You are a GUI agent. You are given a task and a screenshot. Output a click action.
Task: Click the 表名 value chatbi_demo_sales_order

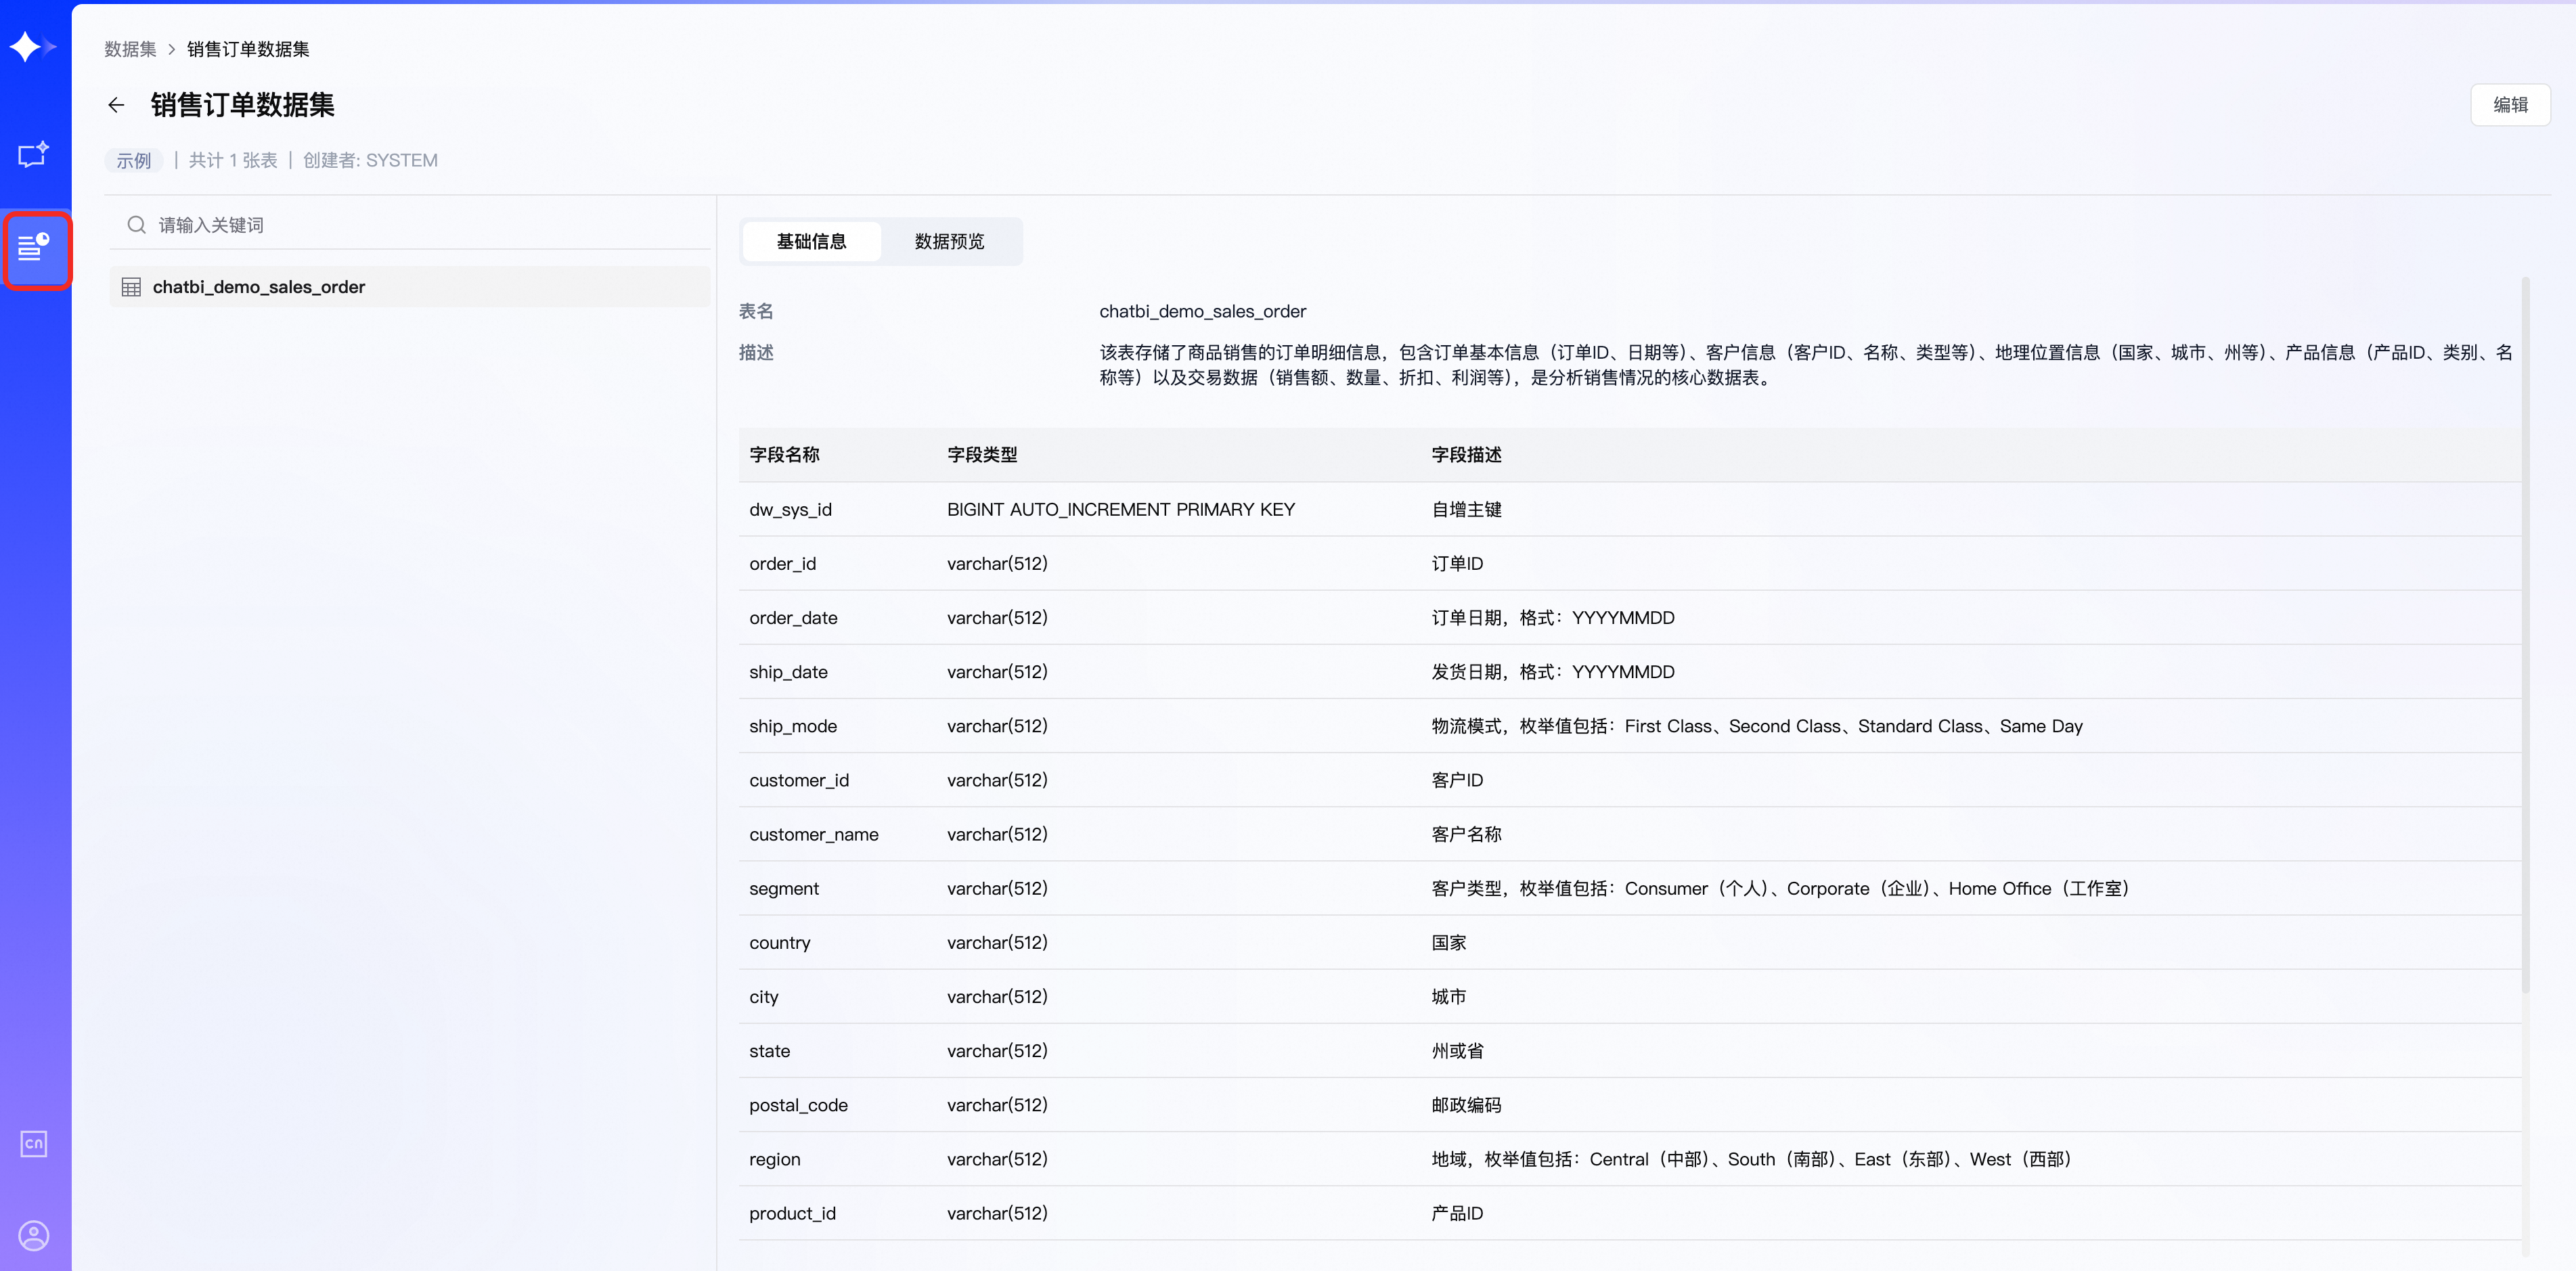tap(1203, 311)
